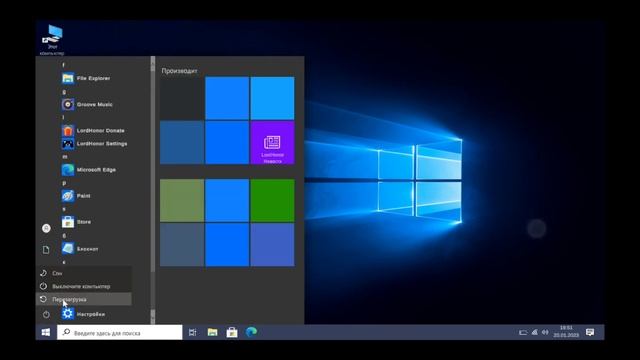Click the user account icon in Start rail
The image size is (640, 360).
[46, 228]
